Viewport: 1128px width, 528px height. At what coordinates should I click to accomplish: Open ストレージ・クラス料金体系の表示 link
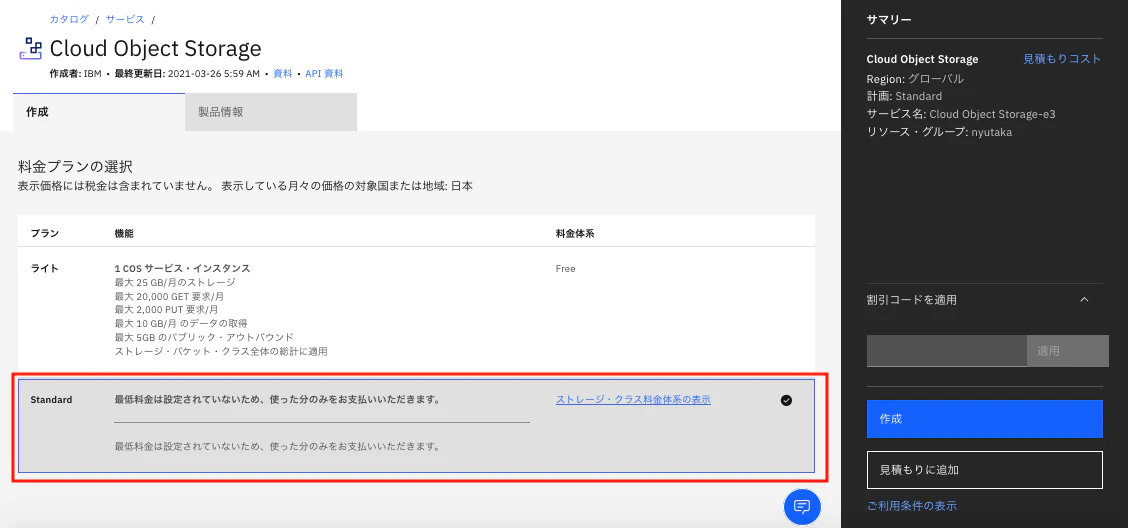coord(633,400)
